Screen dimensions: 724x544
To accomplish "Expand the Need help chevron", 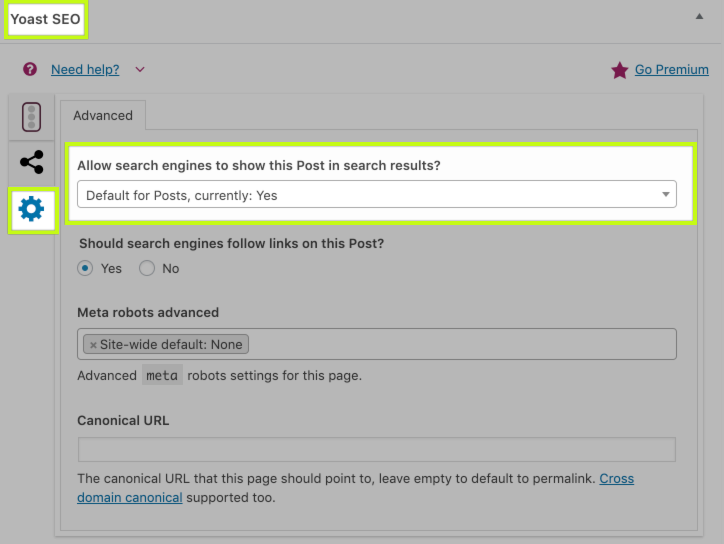I will [x=140, y=70].
